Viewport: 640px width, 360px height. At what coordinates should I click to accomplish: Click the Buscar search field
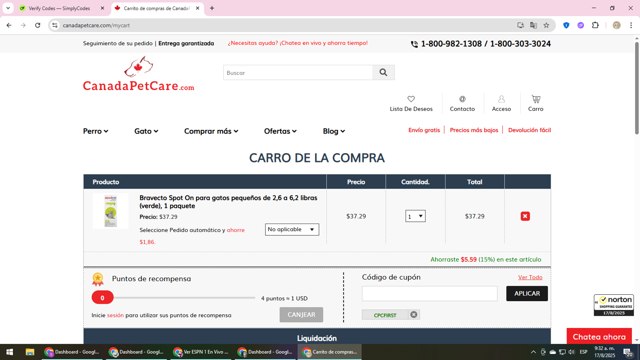298,73
